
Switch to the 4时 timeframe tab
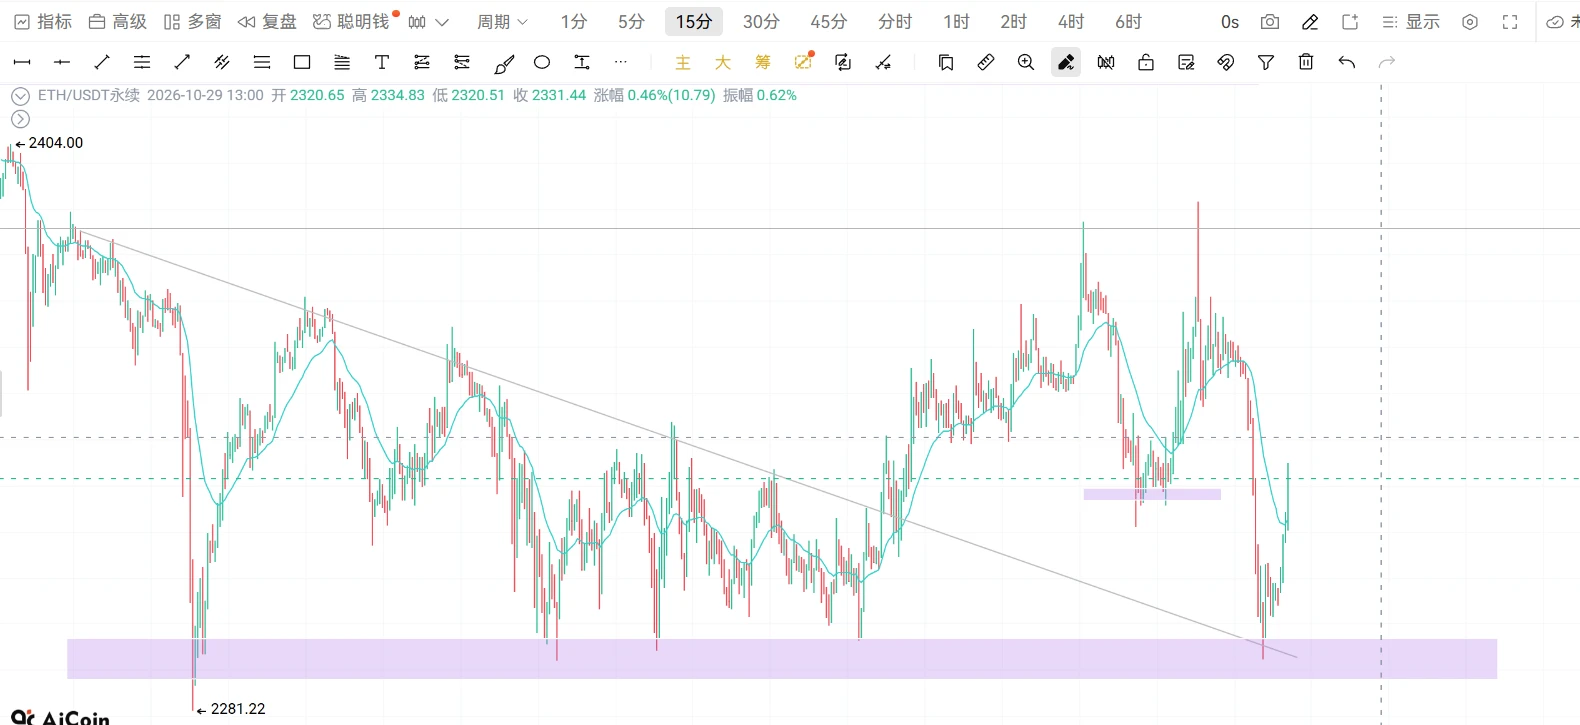click(x=1071, y=22)
